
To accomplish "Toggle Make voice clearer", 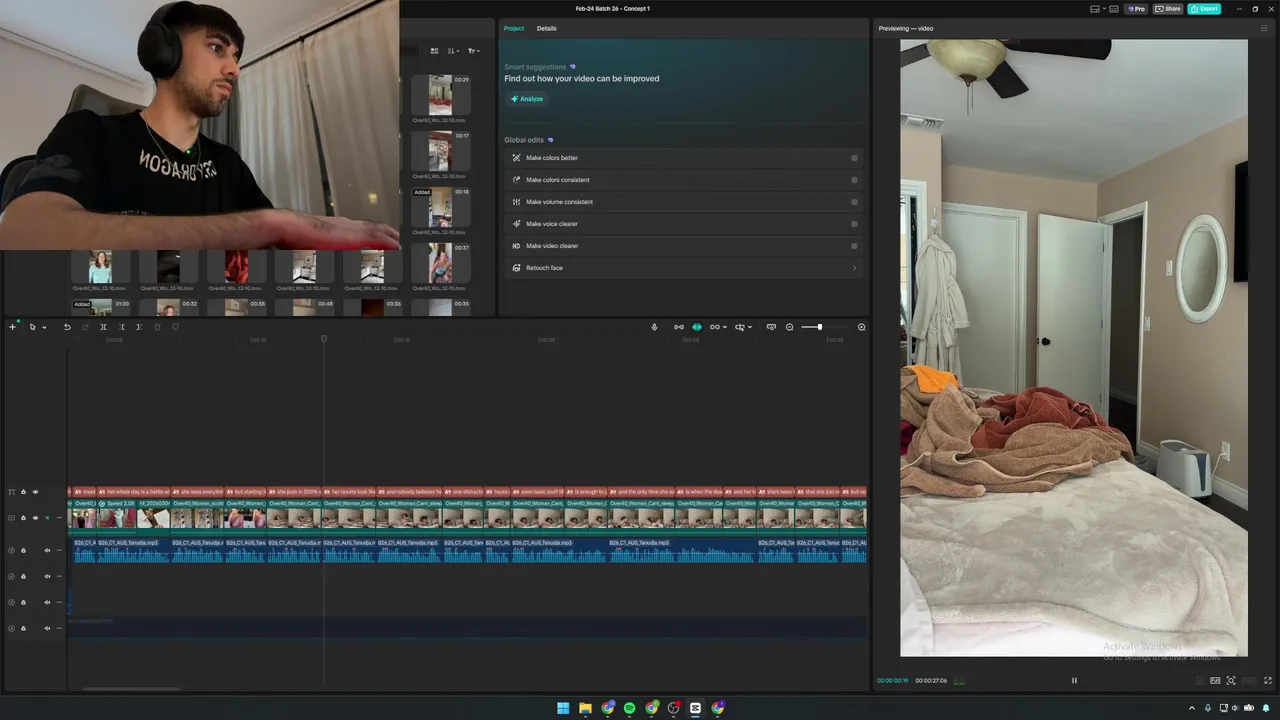I will tap(854, 224).
